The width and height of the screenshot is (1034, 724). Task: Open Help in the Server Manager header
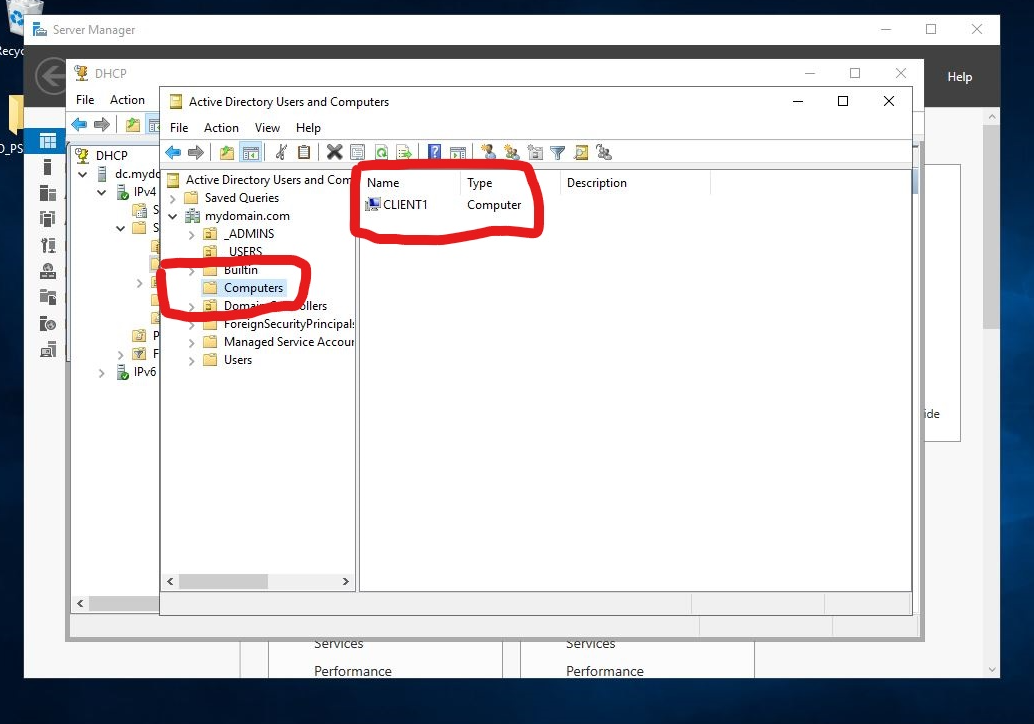coord(959,77)
